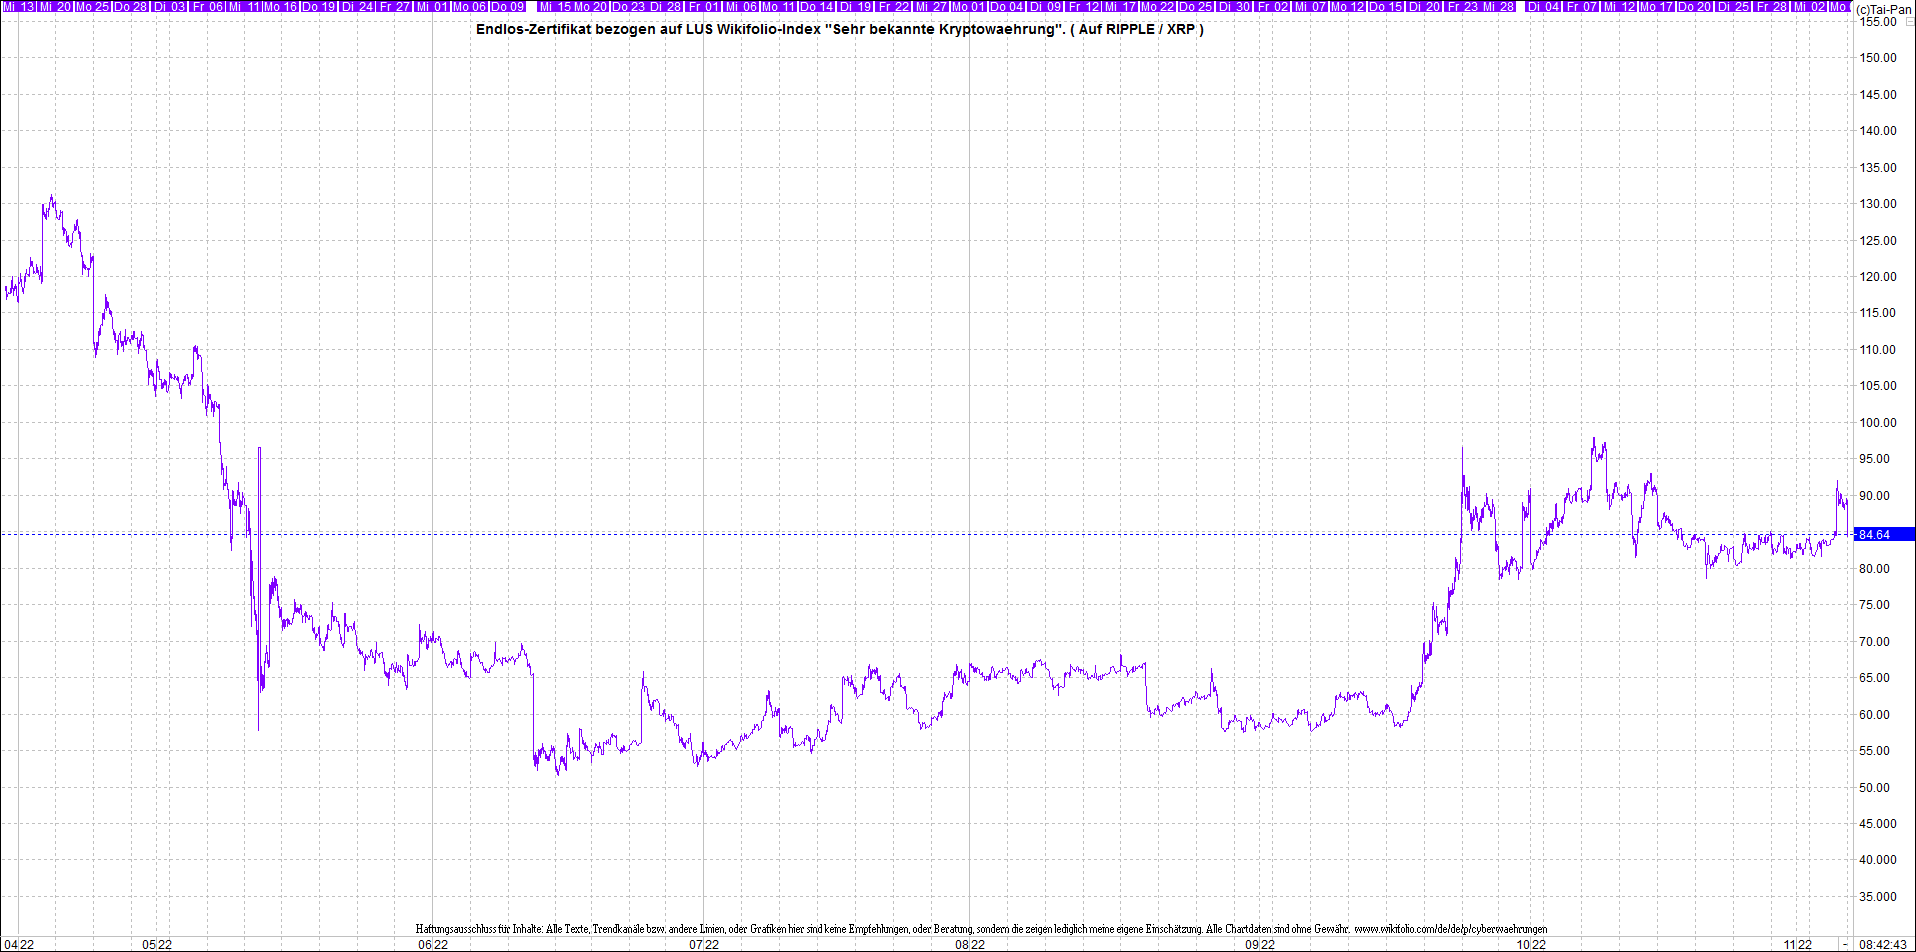Click the 90.00 value on price axis
This screenshot has width=1916, height=952.
(1875, 496)
